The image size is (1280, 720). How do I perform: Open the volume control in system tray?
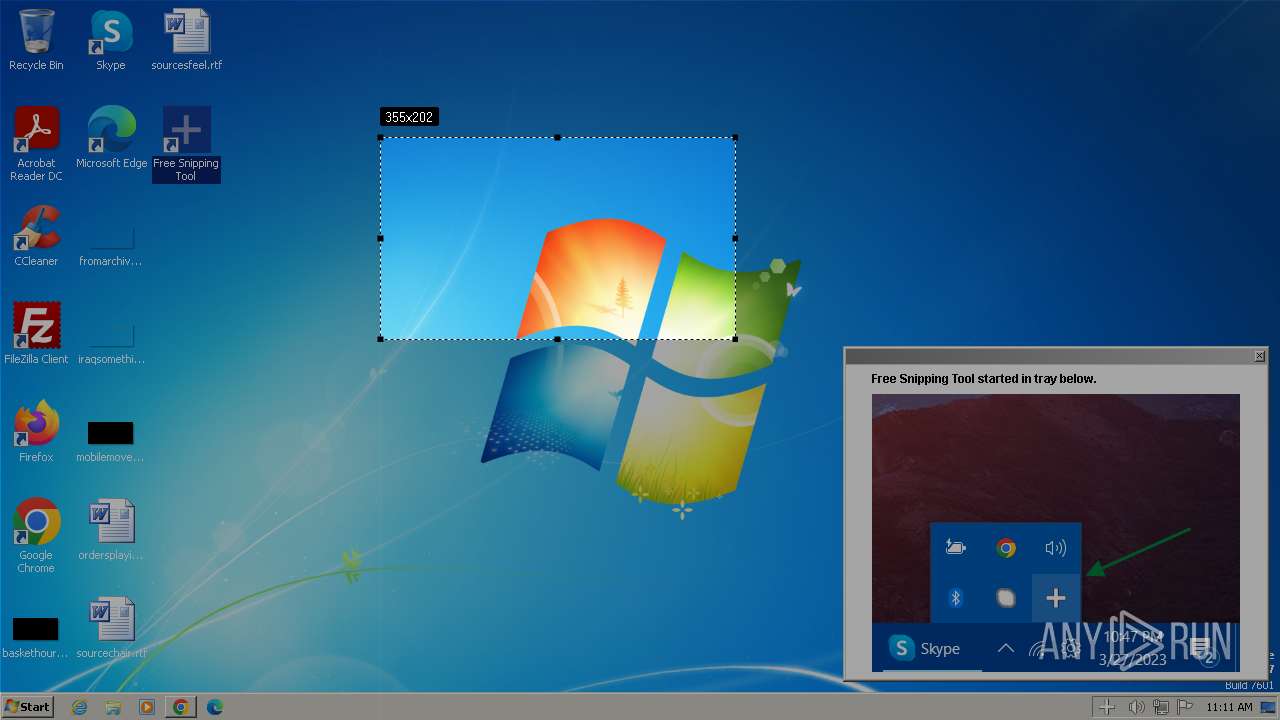(x=1137, y=707)
